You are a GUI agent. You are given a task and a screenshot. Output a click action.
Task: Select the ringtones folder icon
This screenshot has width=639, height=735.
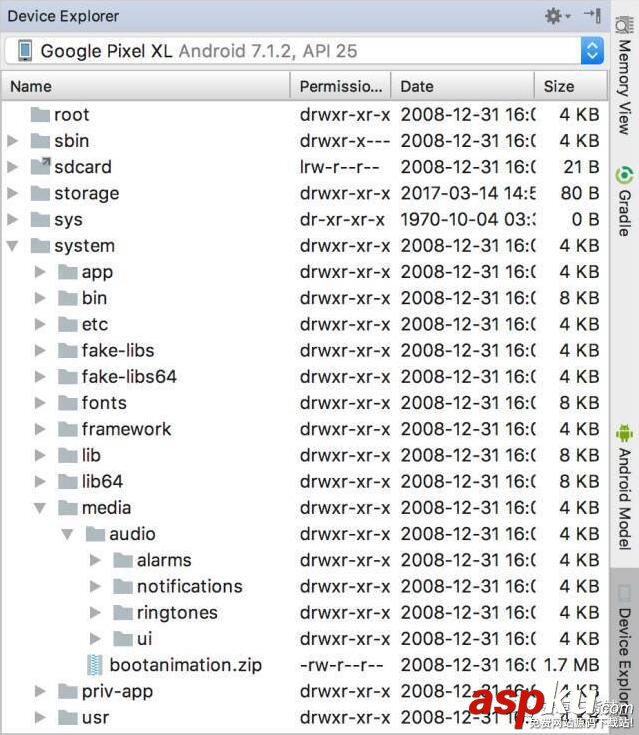pyautogui.click(x=123, y=613)
